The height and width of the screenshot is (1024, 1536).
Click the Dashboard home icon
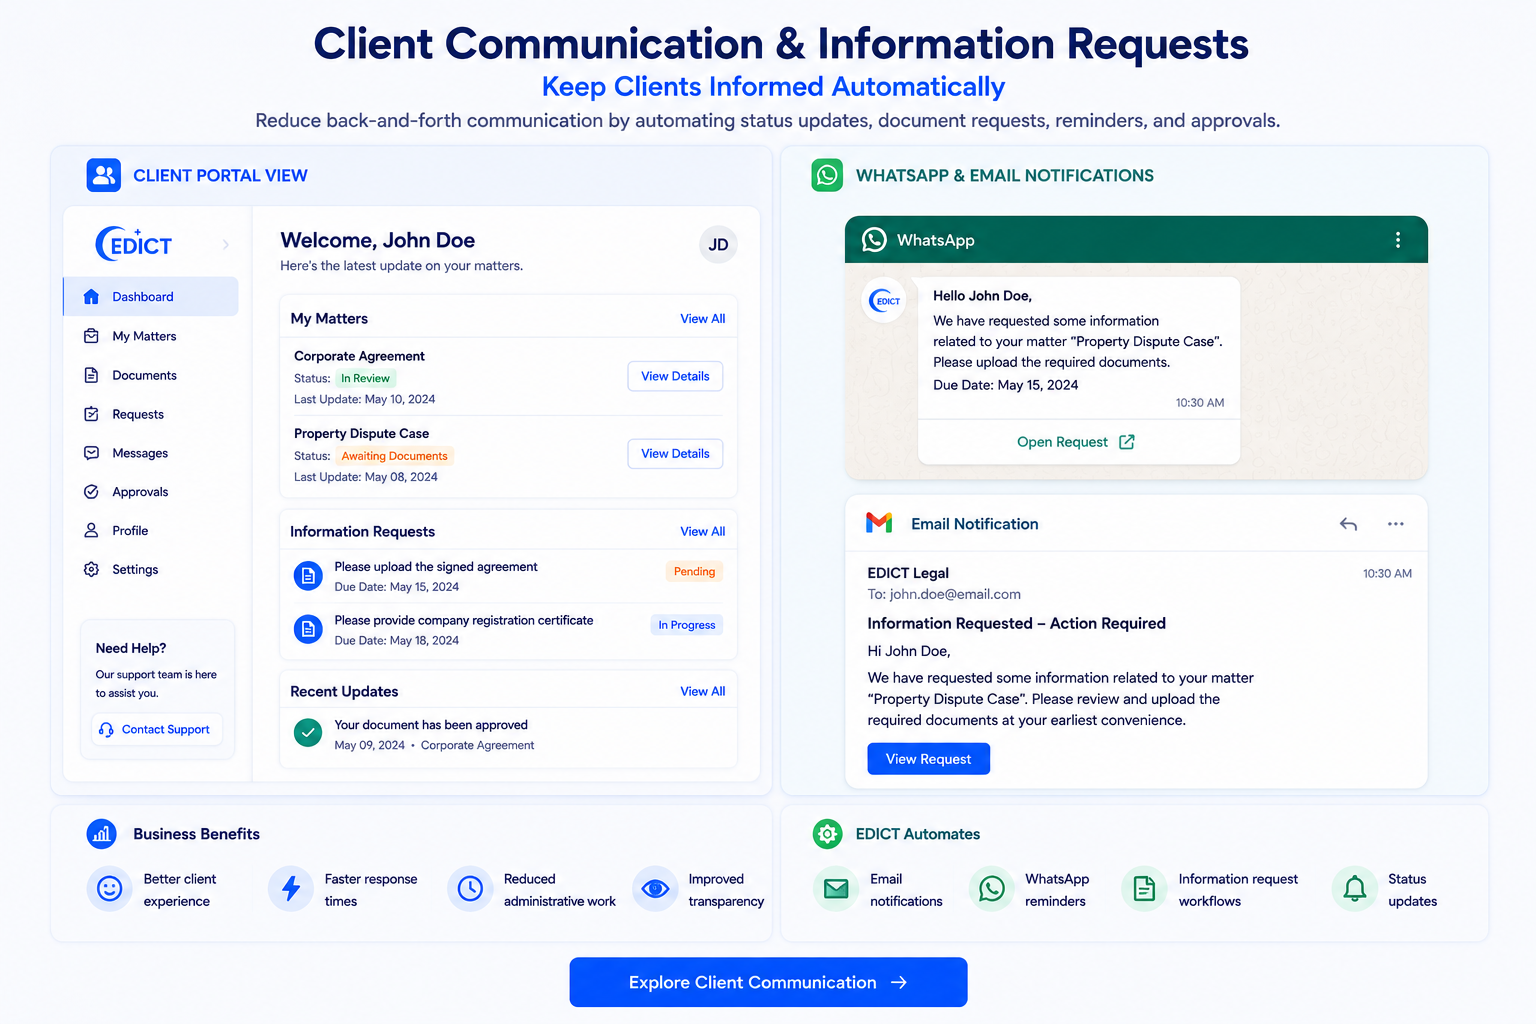click(x=91, y=297)
